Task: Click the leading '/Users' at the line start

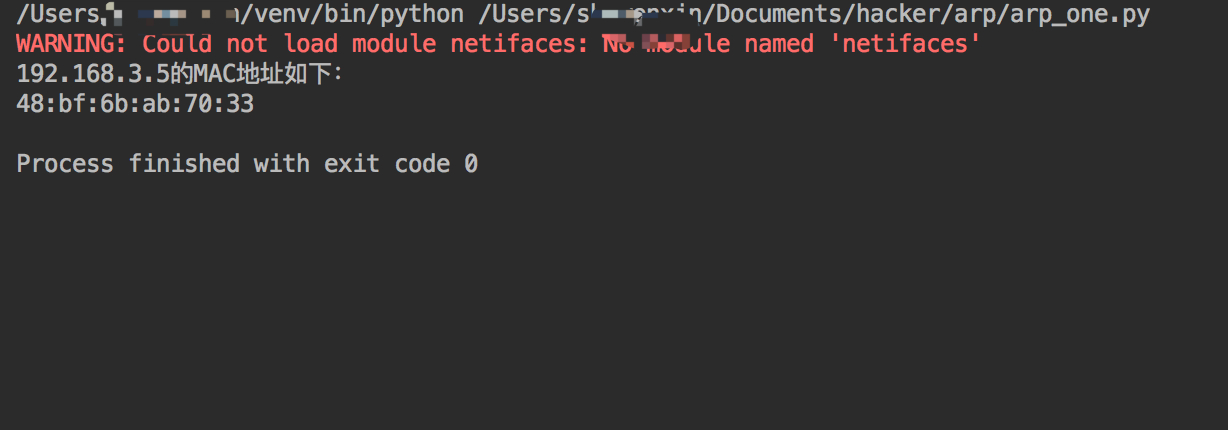Action: [59, 15]
